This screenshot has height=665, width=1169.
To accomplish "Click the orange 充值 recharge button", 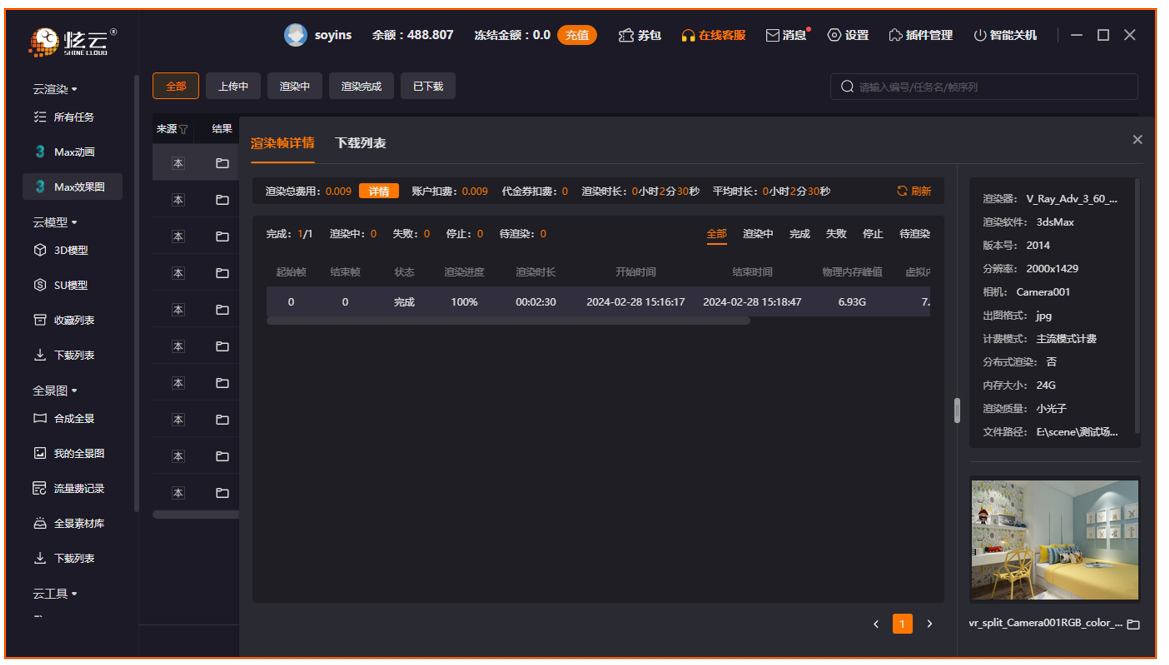I will coord(576,35).
